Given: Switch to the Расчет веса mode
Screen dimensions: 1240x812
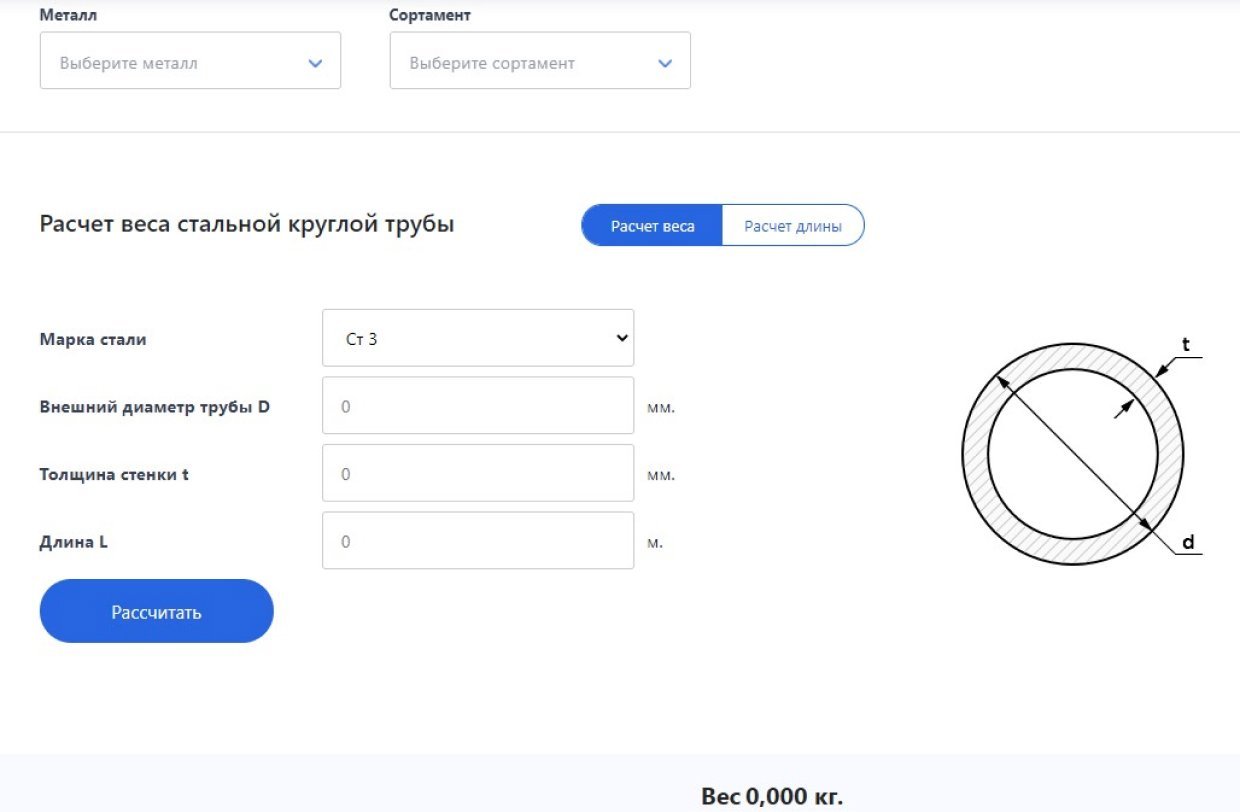Looking at the screenshot, I should (x=652, y=226).
